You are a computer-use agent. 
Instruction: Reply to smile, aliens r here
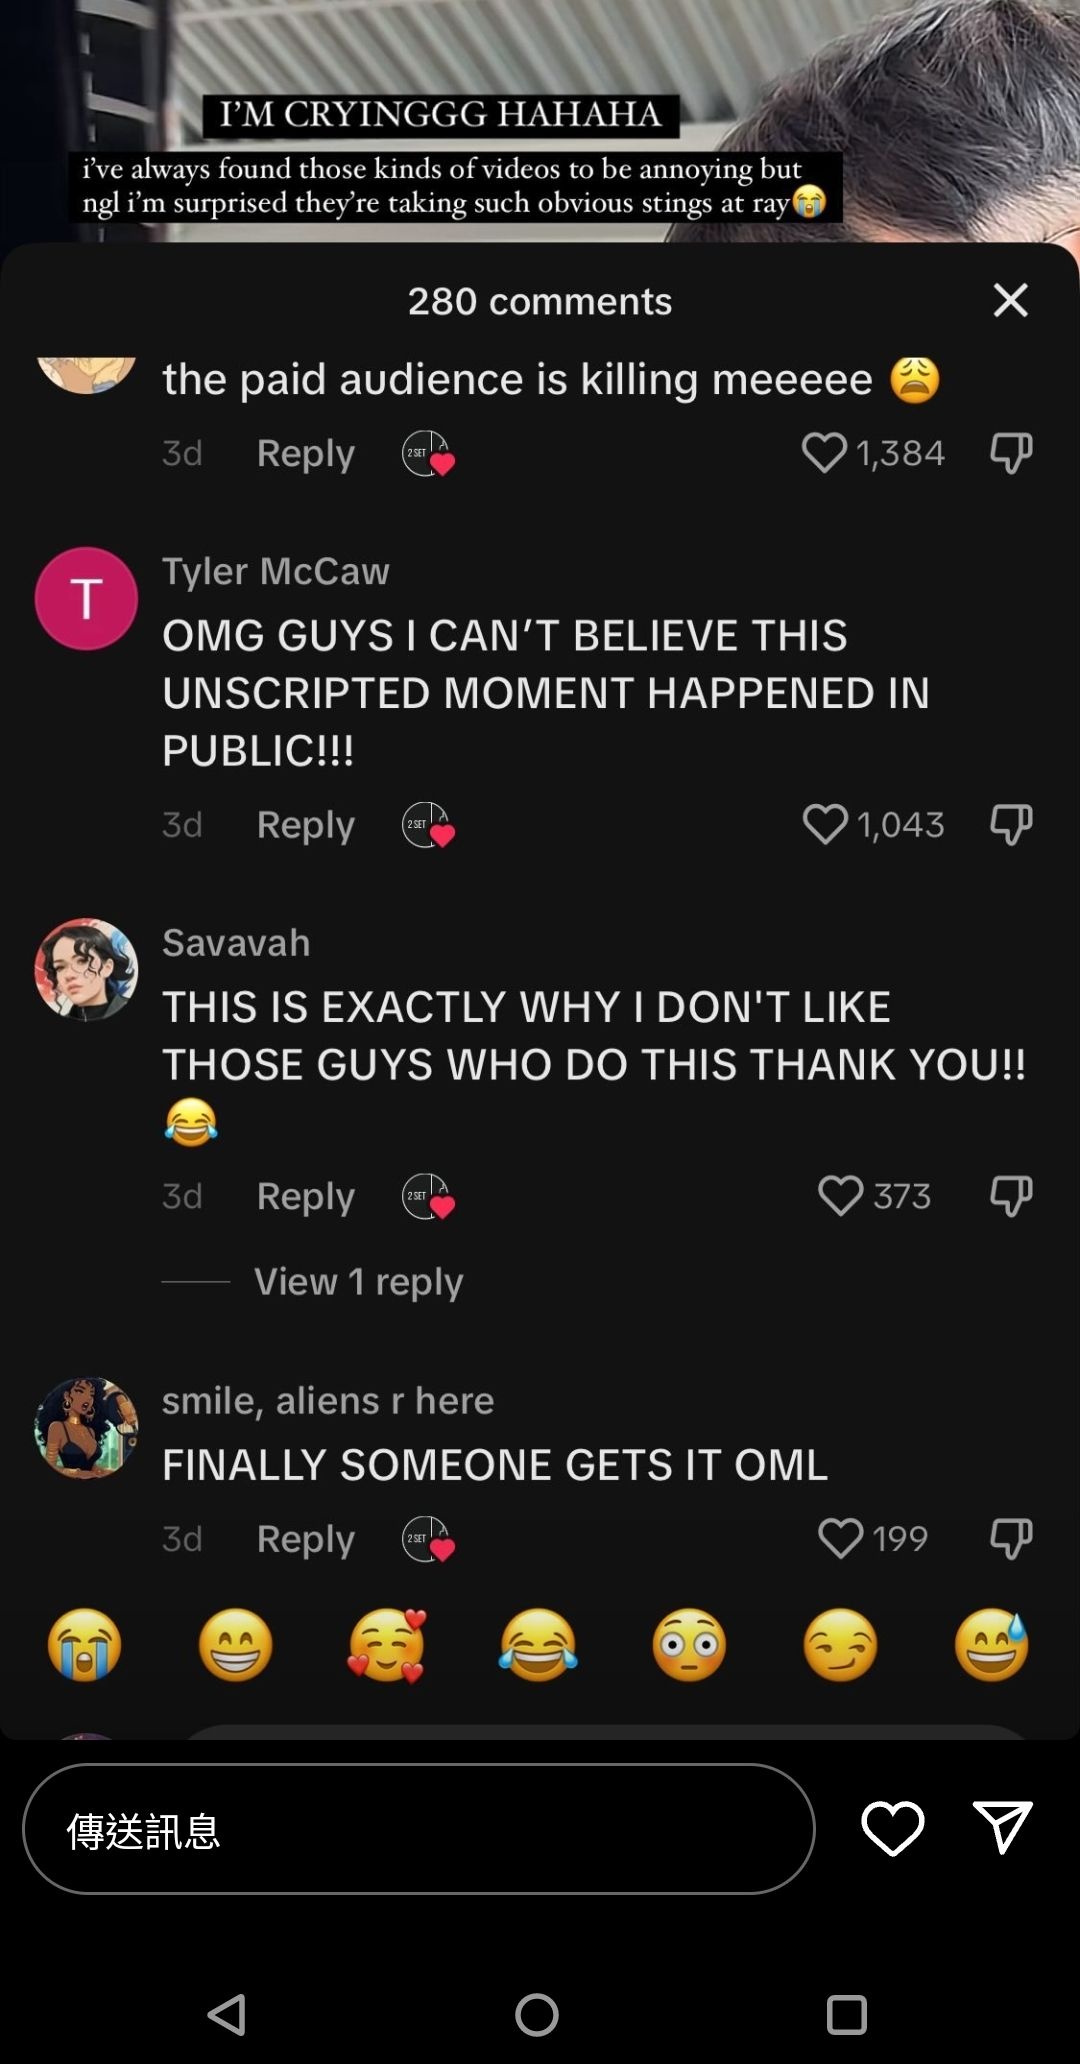tap(305, 1539)
